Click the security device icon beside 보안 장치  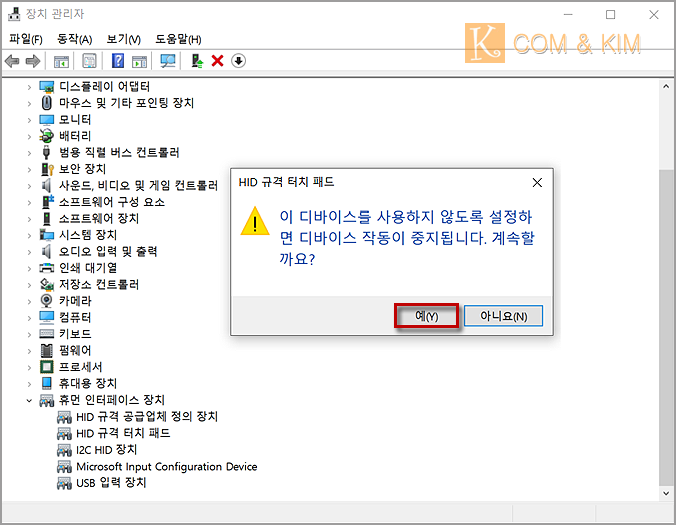pos(47,169)
